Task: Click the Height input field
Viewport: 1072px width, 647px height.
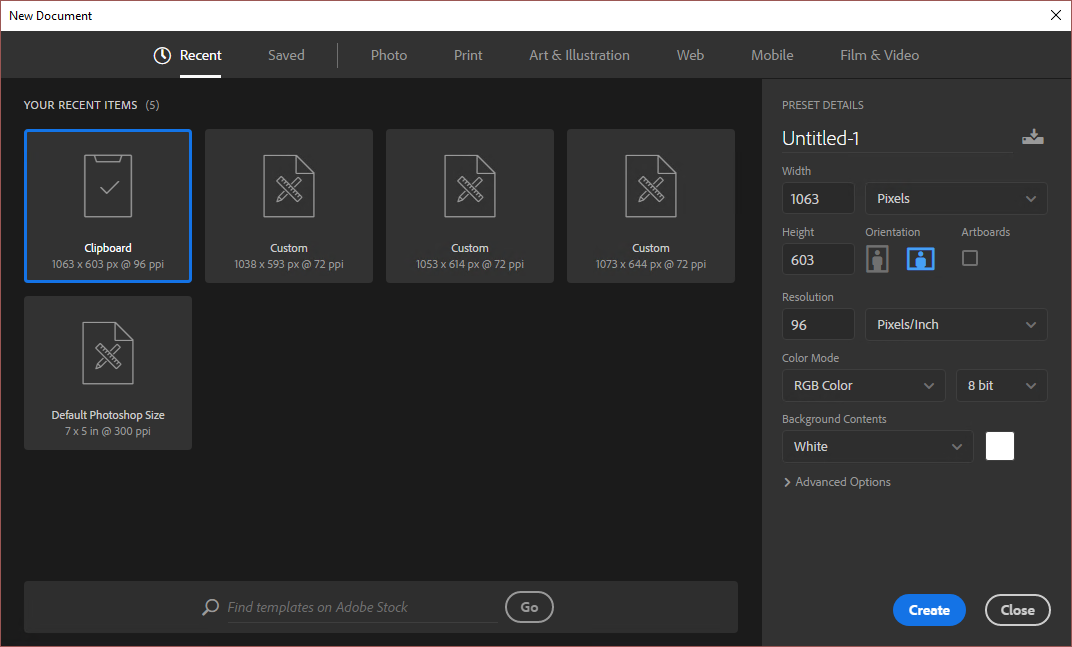Action: [818, 259]
